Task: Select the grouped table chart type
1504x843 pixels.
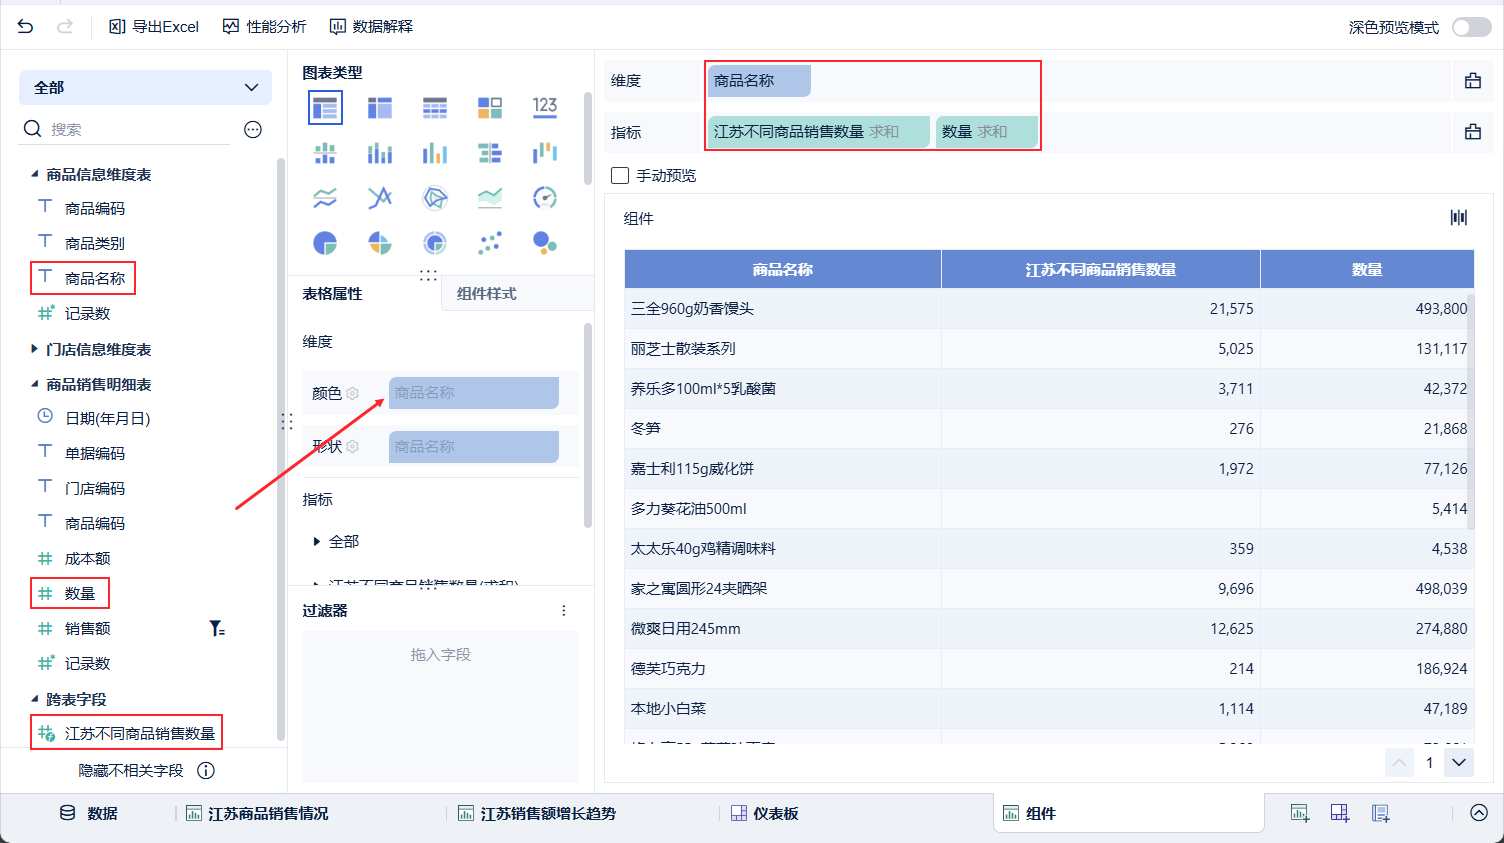Action: click(x=325, y=108)
